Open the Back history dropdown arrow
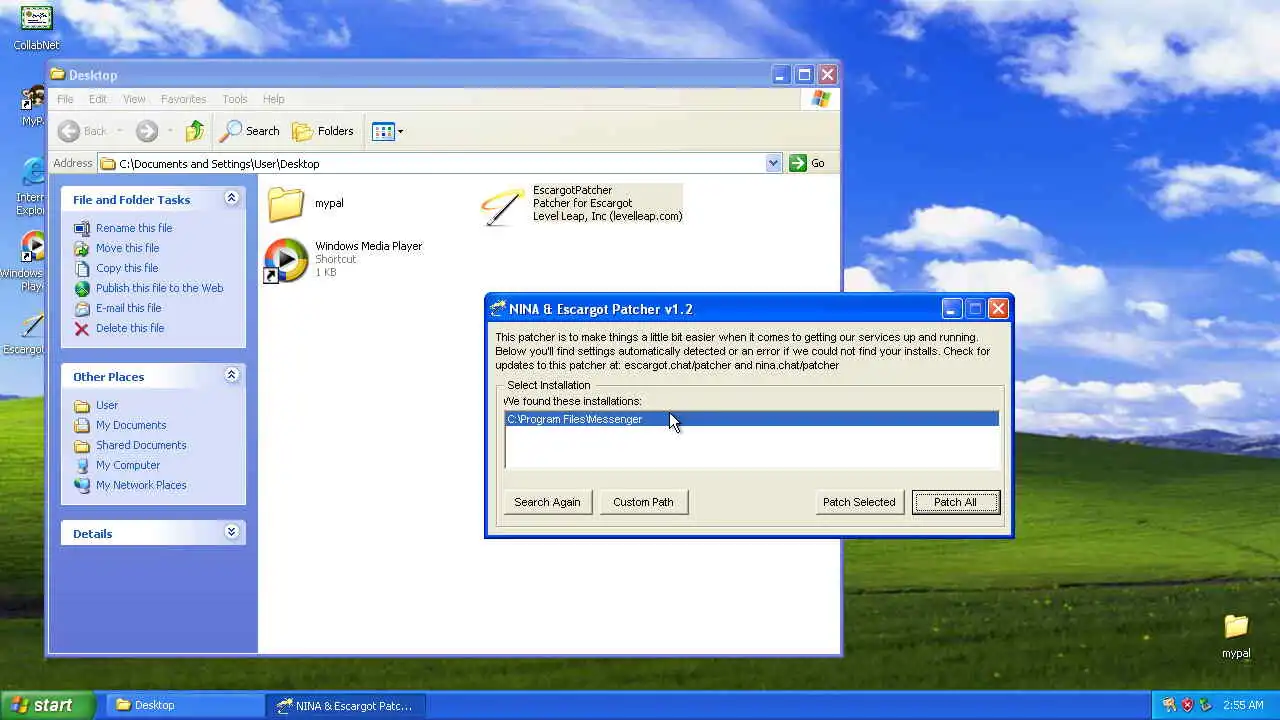This screenshot has height=720, width=1280. (x=120, y=131)
